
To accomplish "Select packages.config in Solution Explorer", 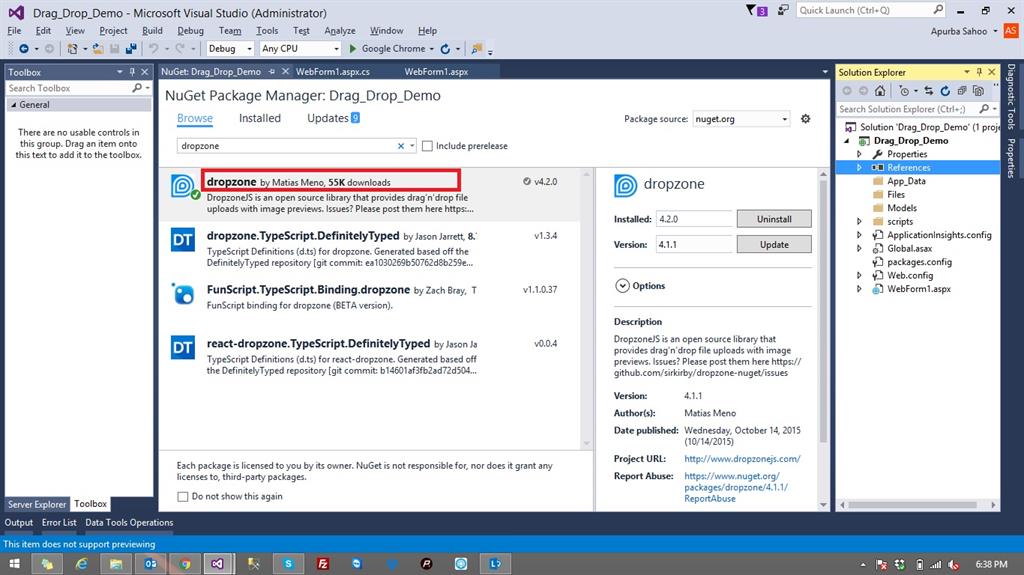I will point(919,262).
